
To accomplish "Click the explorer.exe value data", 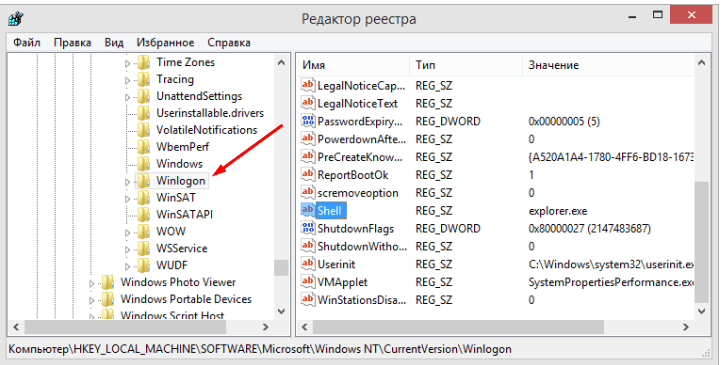I will (558, 211).
